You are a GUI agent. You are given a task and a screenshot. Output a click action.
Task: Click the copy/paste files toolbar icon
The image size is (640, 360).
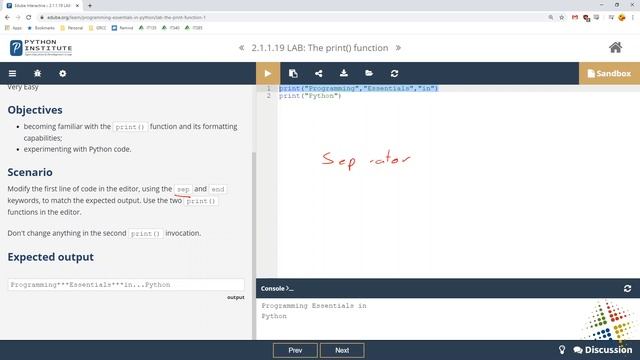click(x=293, y=73)
